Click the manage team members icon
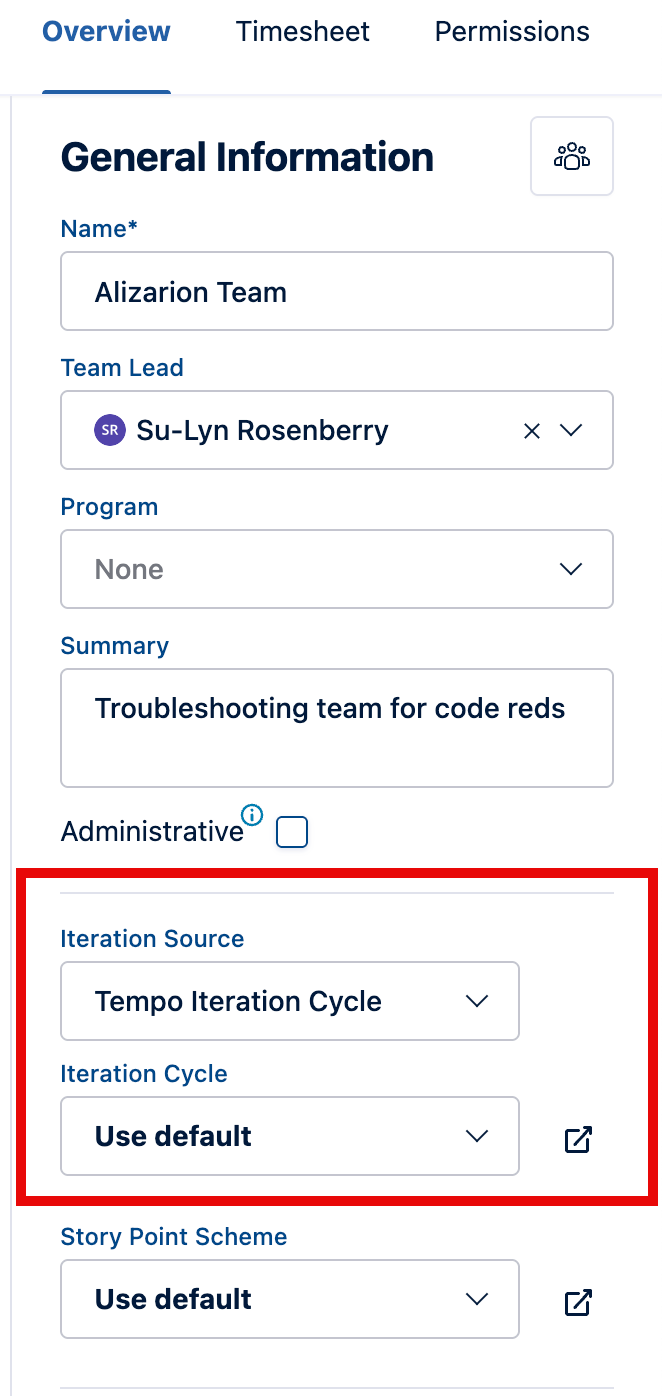662x1396 pixels. coord(571,156)
